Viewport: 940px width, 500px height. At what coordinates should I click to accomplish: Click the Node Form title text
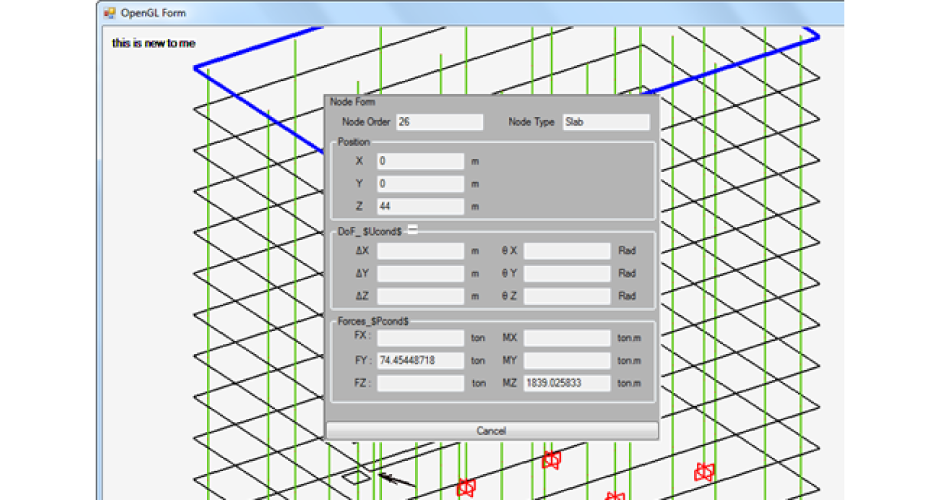pyautogui.click(x=352, y=102)
